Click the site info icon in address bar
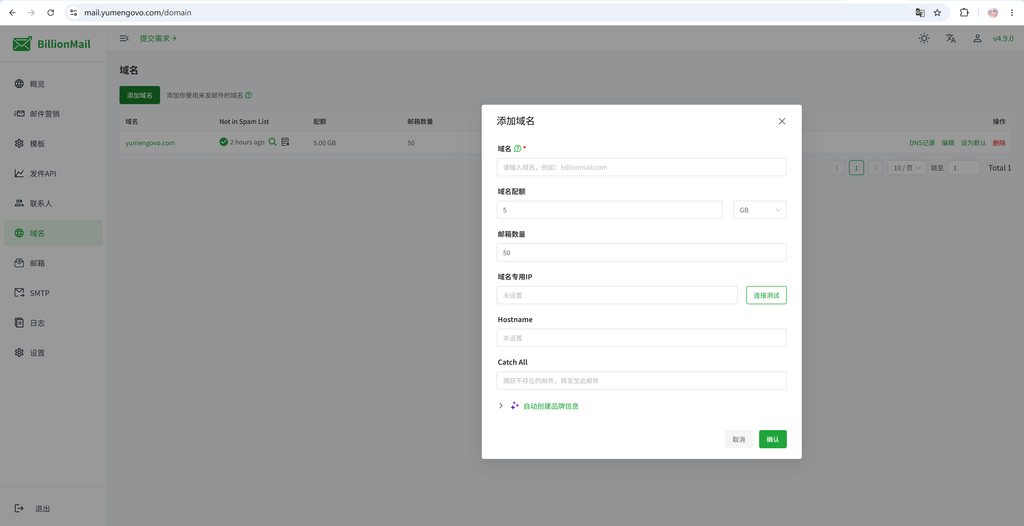The width and height of the screenshot is (1024, 526). [73, 12]
